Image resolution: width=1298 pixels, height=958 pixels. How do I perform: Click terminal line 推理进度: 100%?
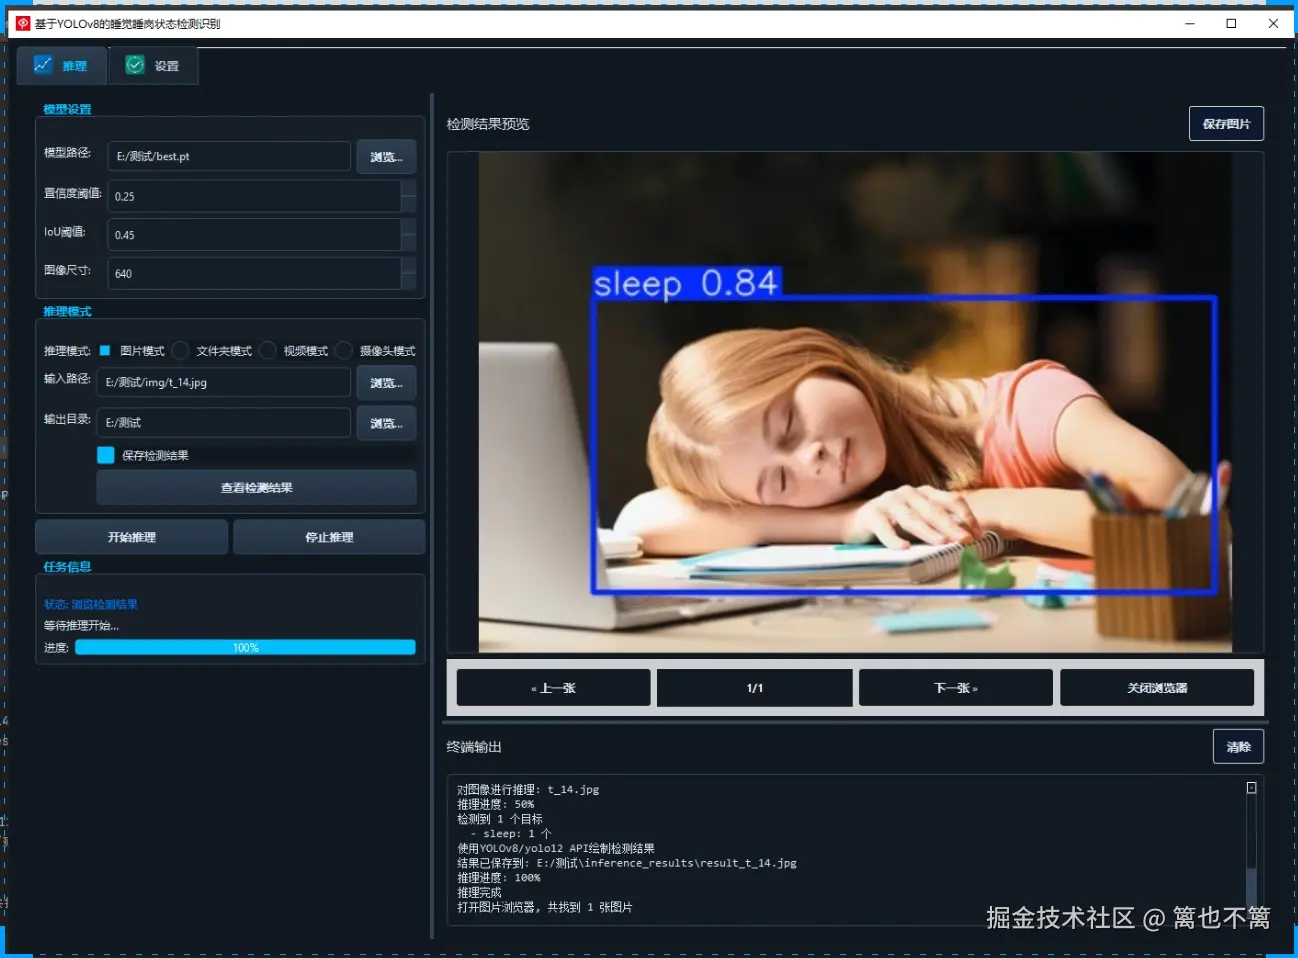[499, 877]
